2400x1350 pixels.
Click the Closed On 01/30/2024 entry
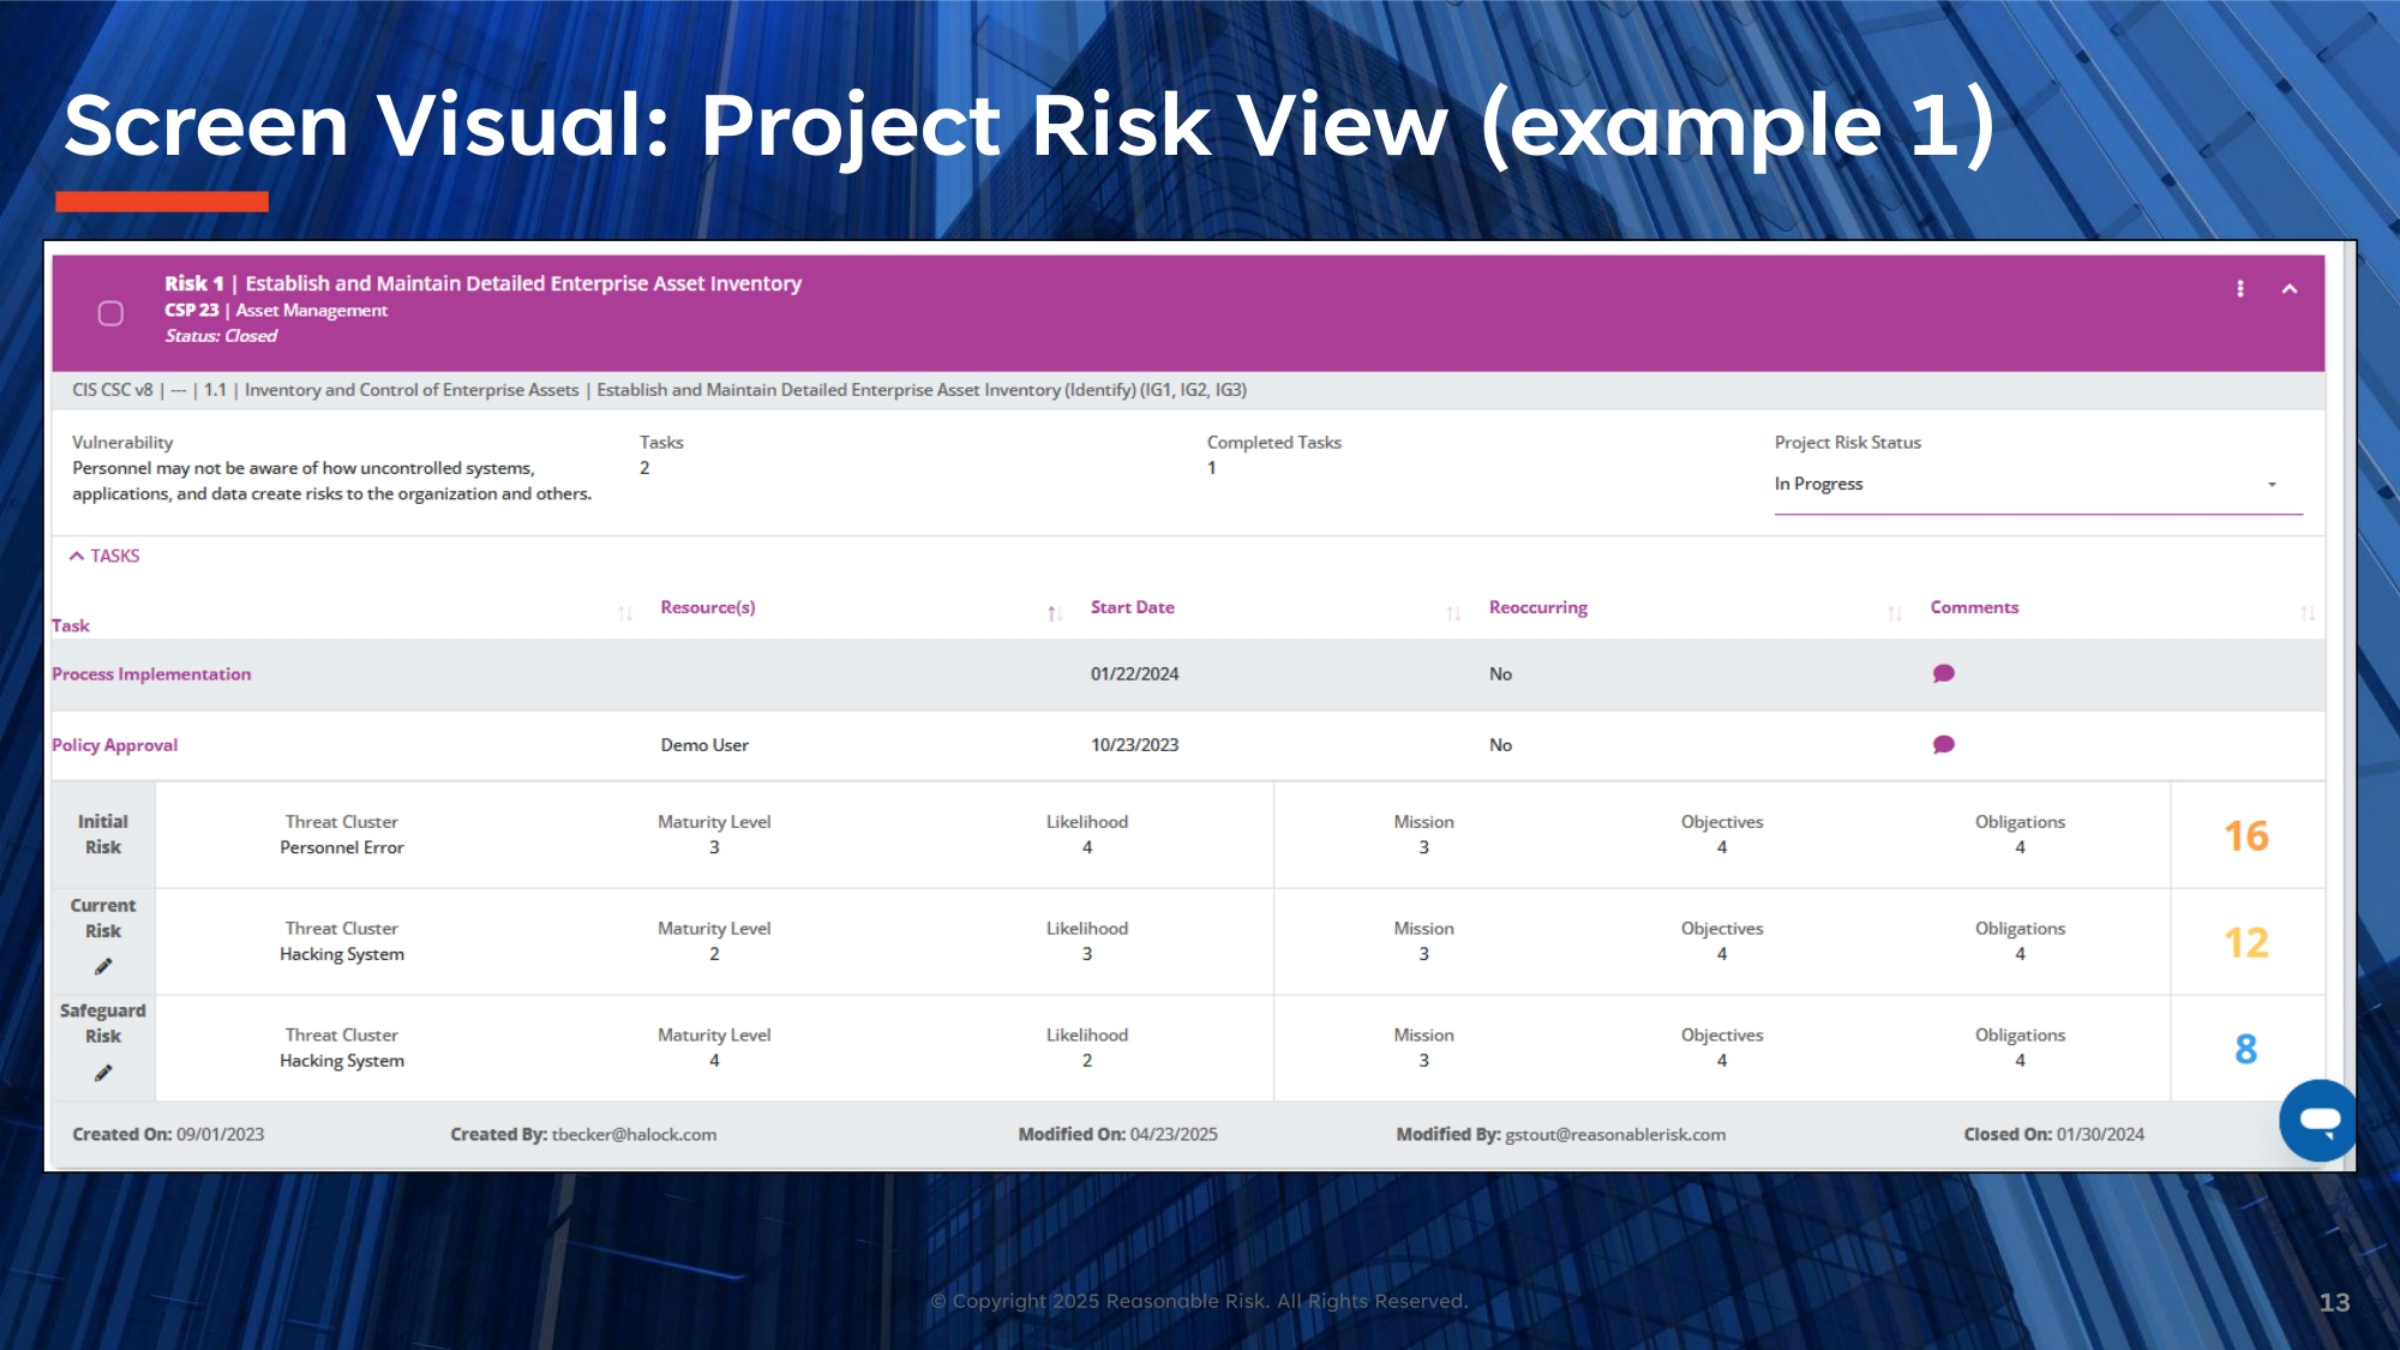[x=2054, y=1134]
